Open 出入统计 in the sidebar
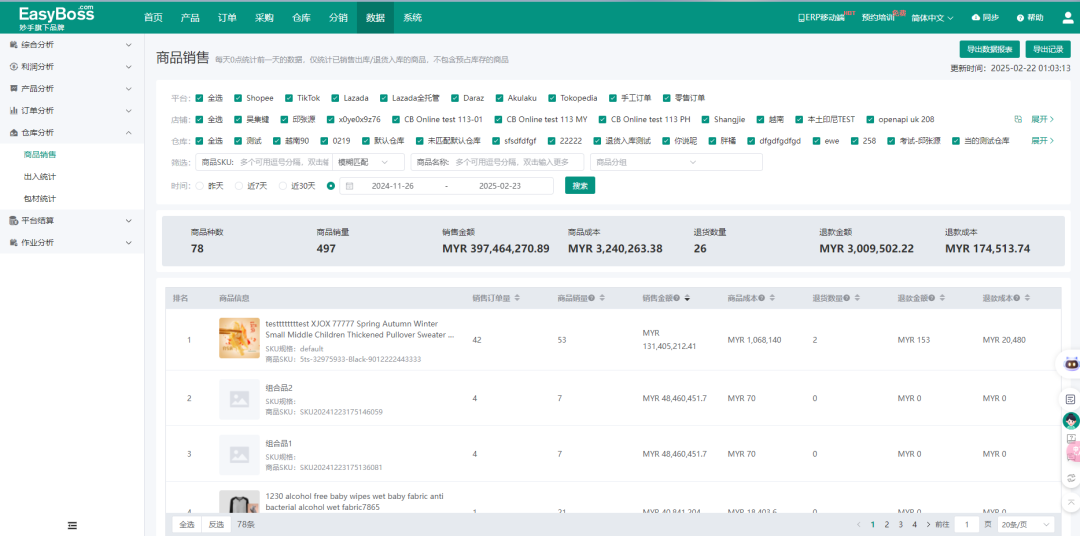 click(x=40, y=177)
